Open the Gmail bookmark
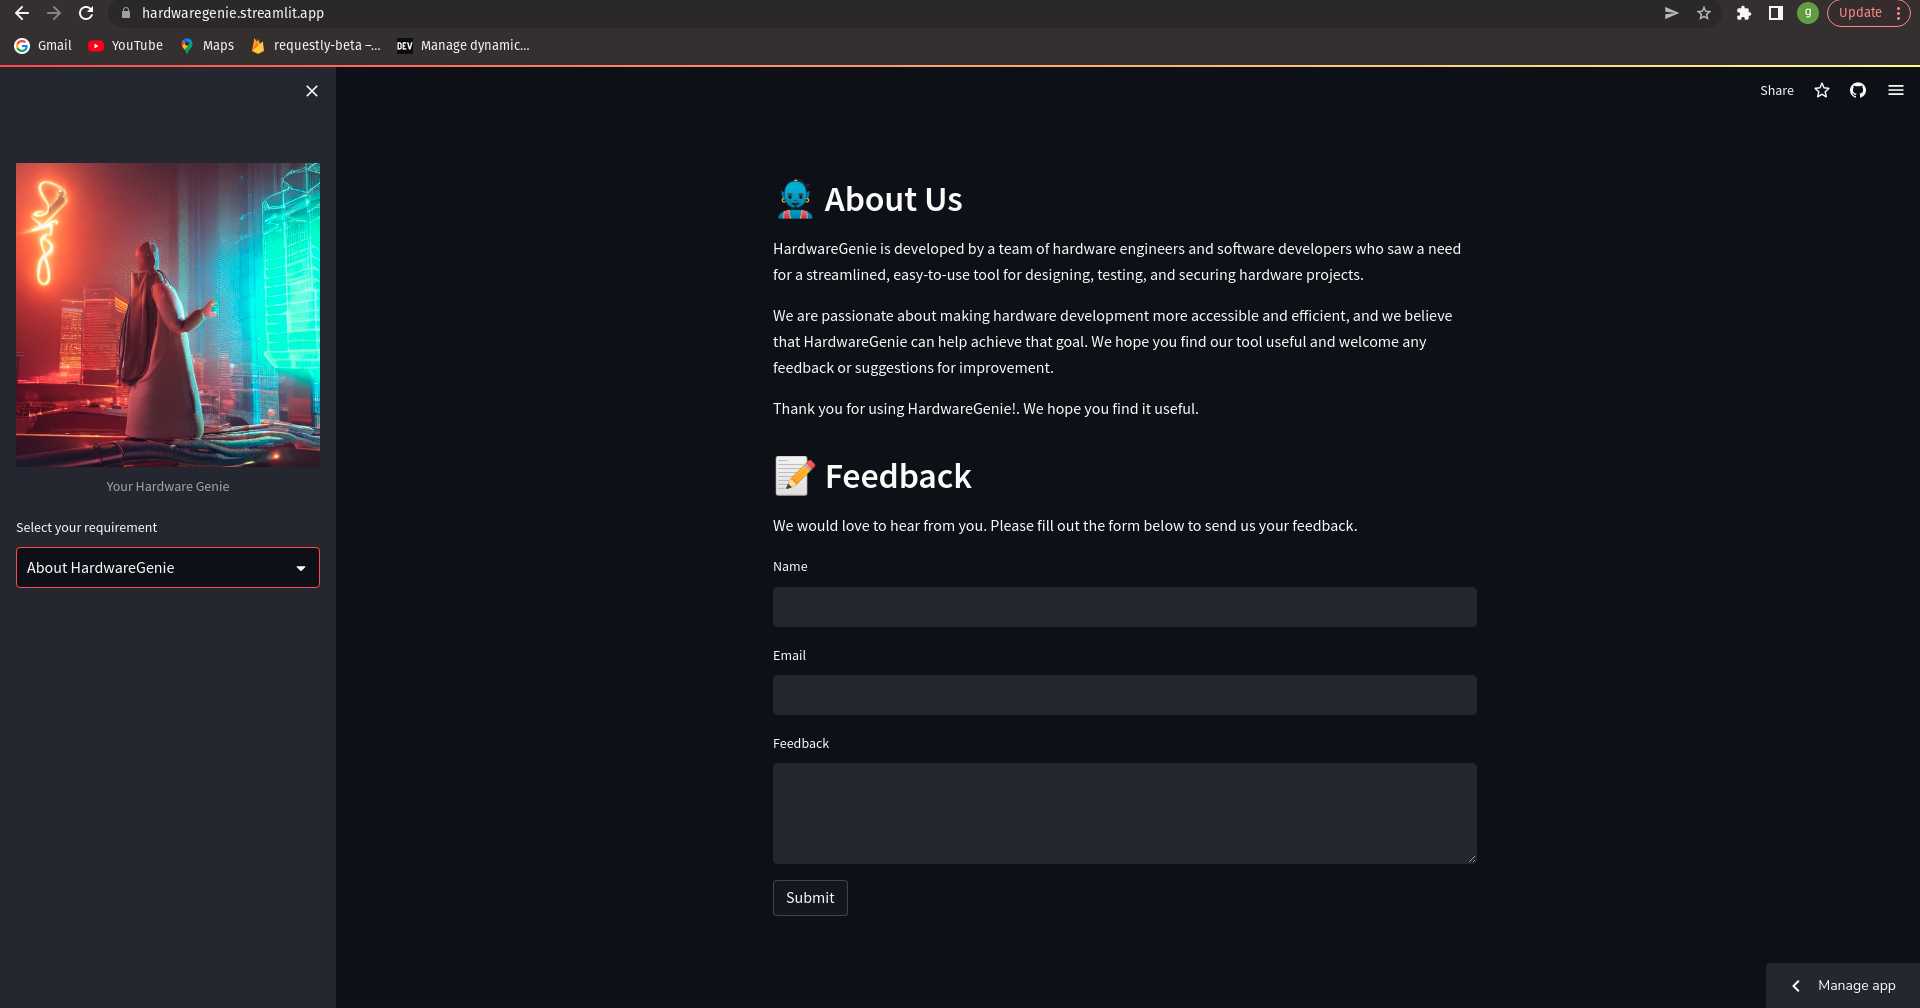 pyautogui.click(x=43, y=45)
